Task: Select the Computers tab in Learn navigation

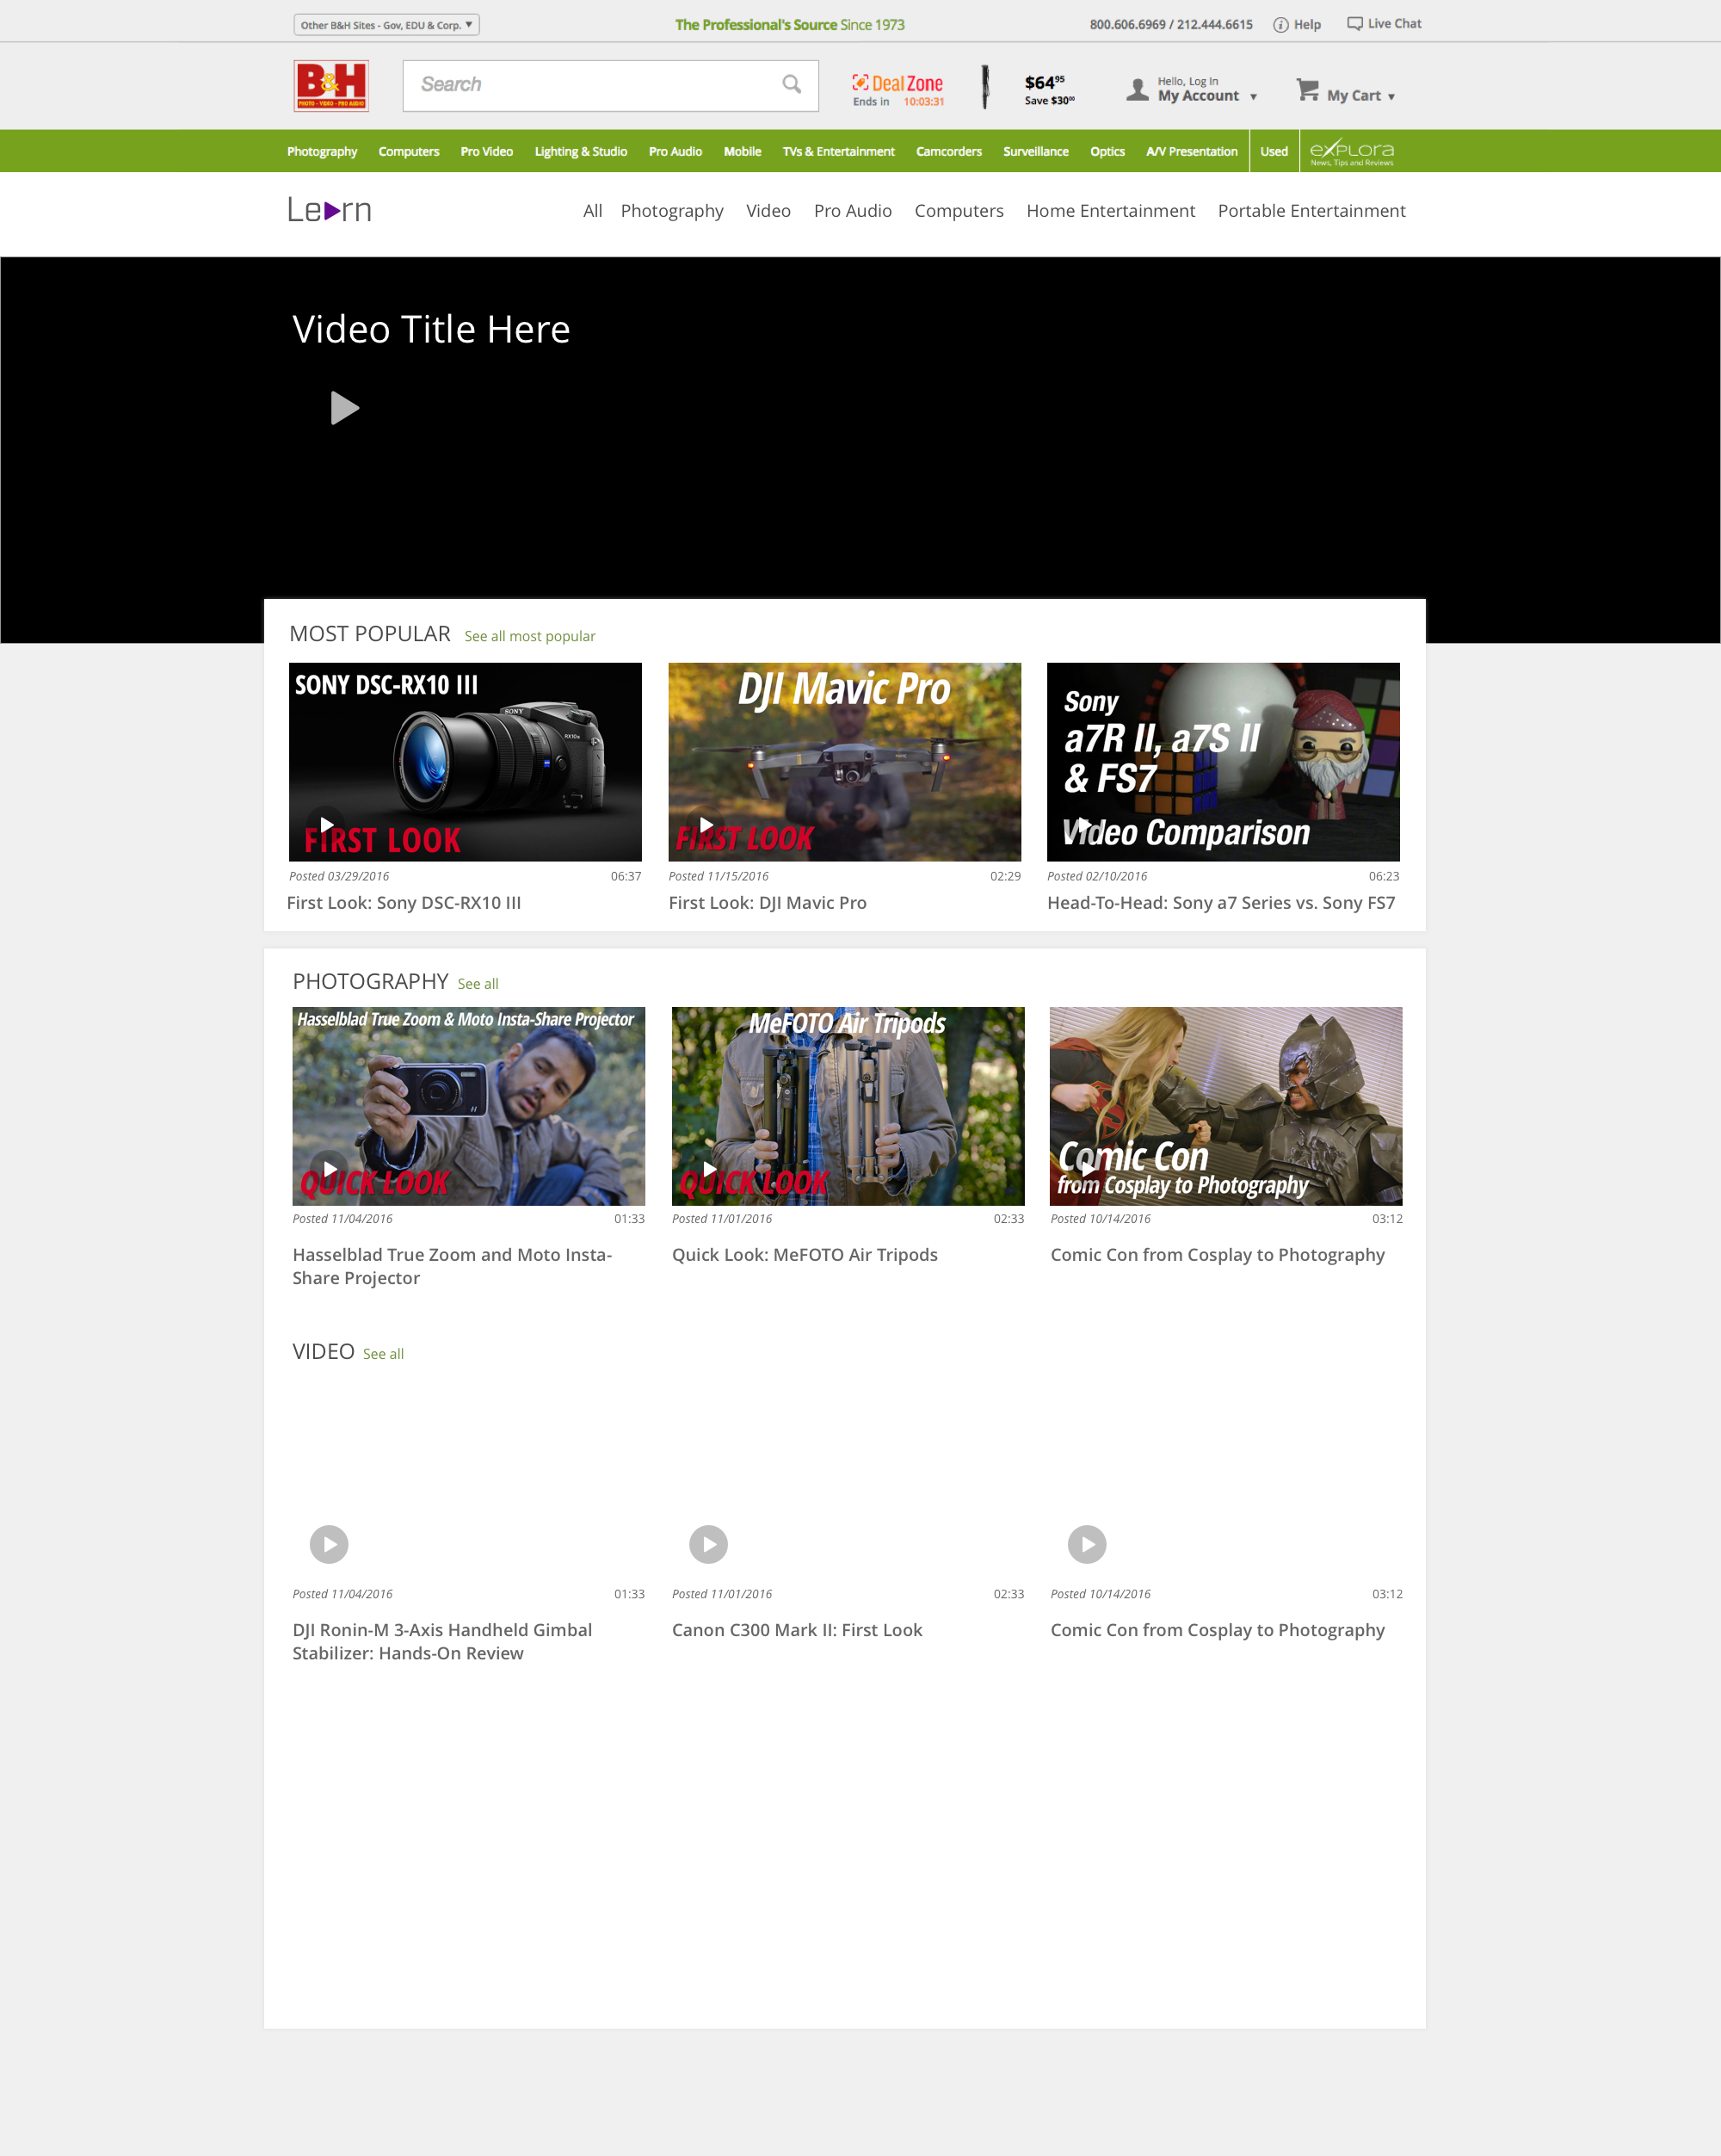Action: (x=959, y=211)
